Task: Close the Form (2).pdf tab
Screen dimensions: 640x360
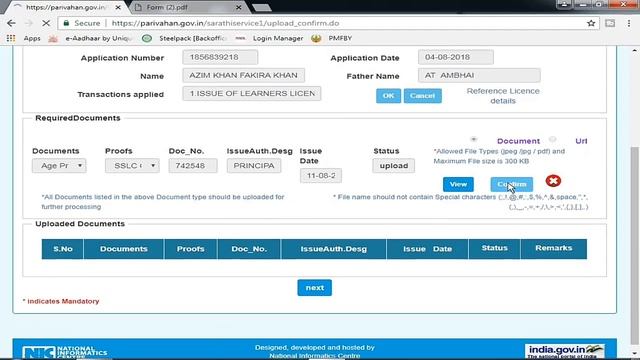Action: pos(238,7)
